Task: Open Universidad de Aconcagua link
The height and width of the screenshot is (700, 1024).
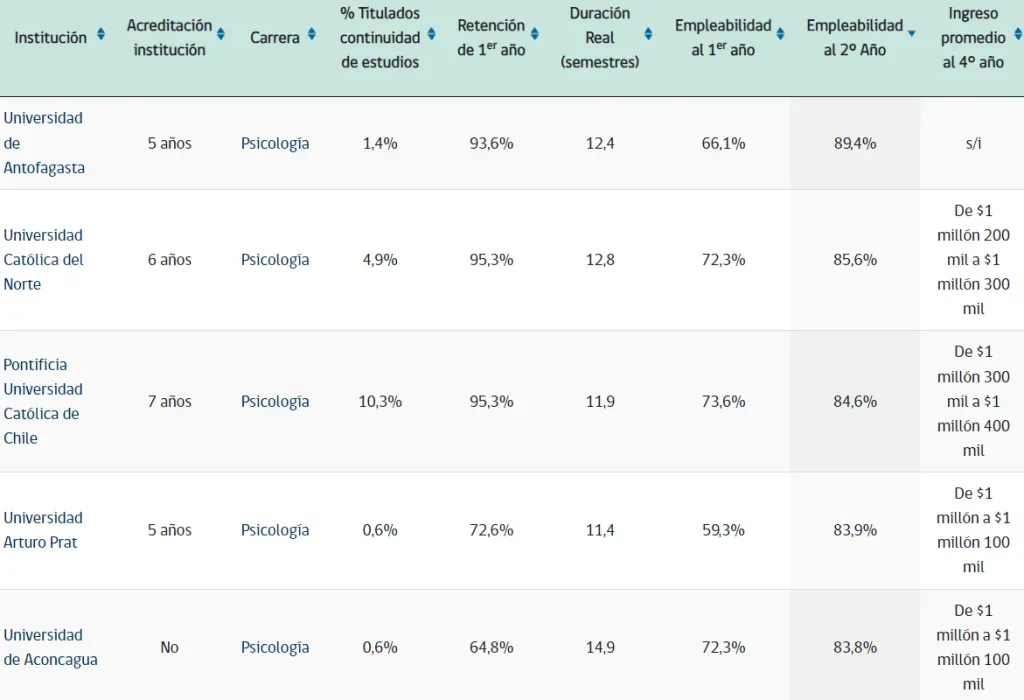Action: point(50,647)
